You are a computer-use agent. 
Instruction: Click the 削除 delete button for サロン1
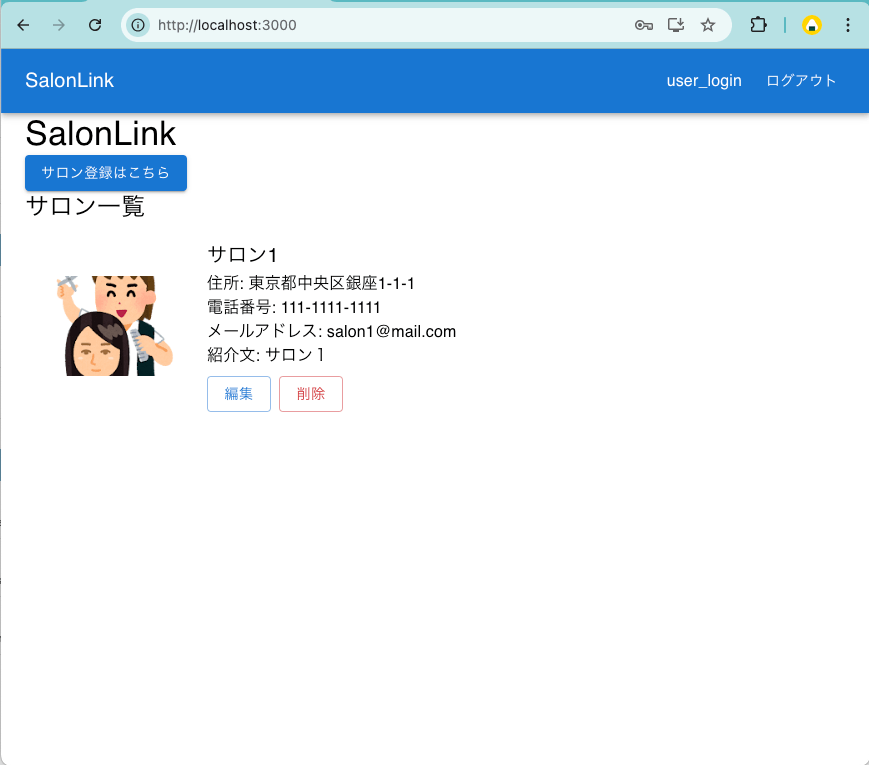pos(311,394)
